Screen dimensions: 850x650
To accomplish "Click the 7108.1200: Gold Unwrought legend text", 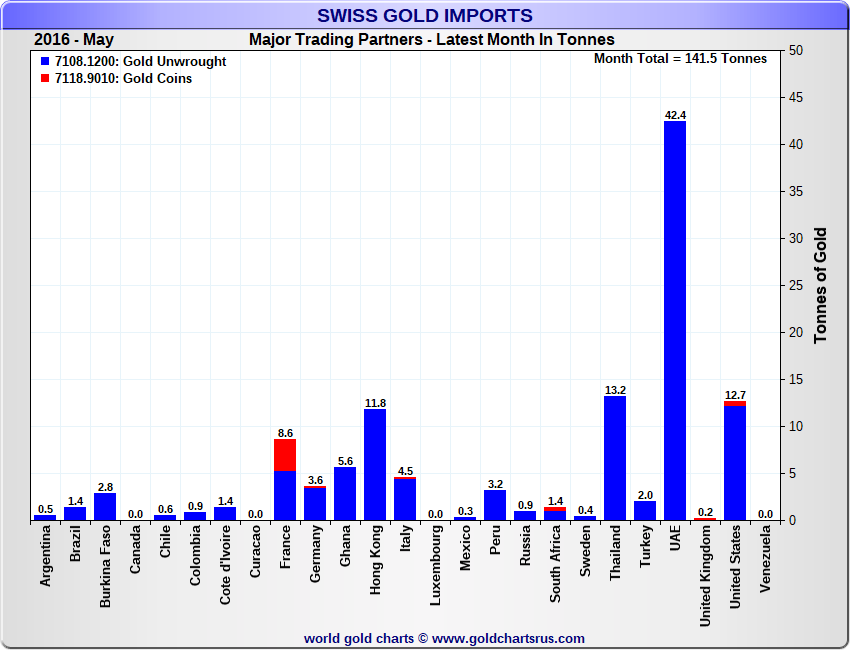I will 140,62.
